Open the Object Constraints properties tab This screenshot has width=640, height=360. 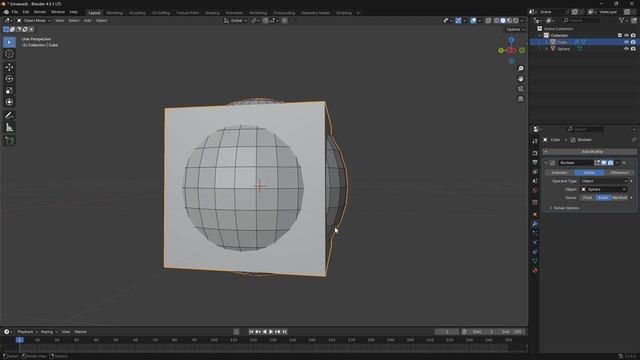(x=535, y=252)
